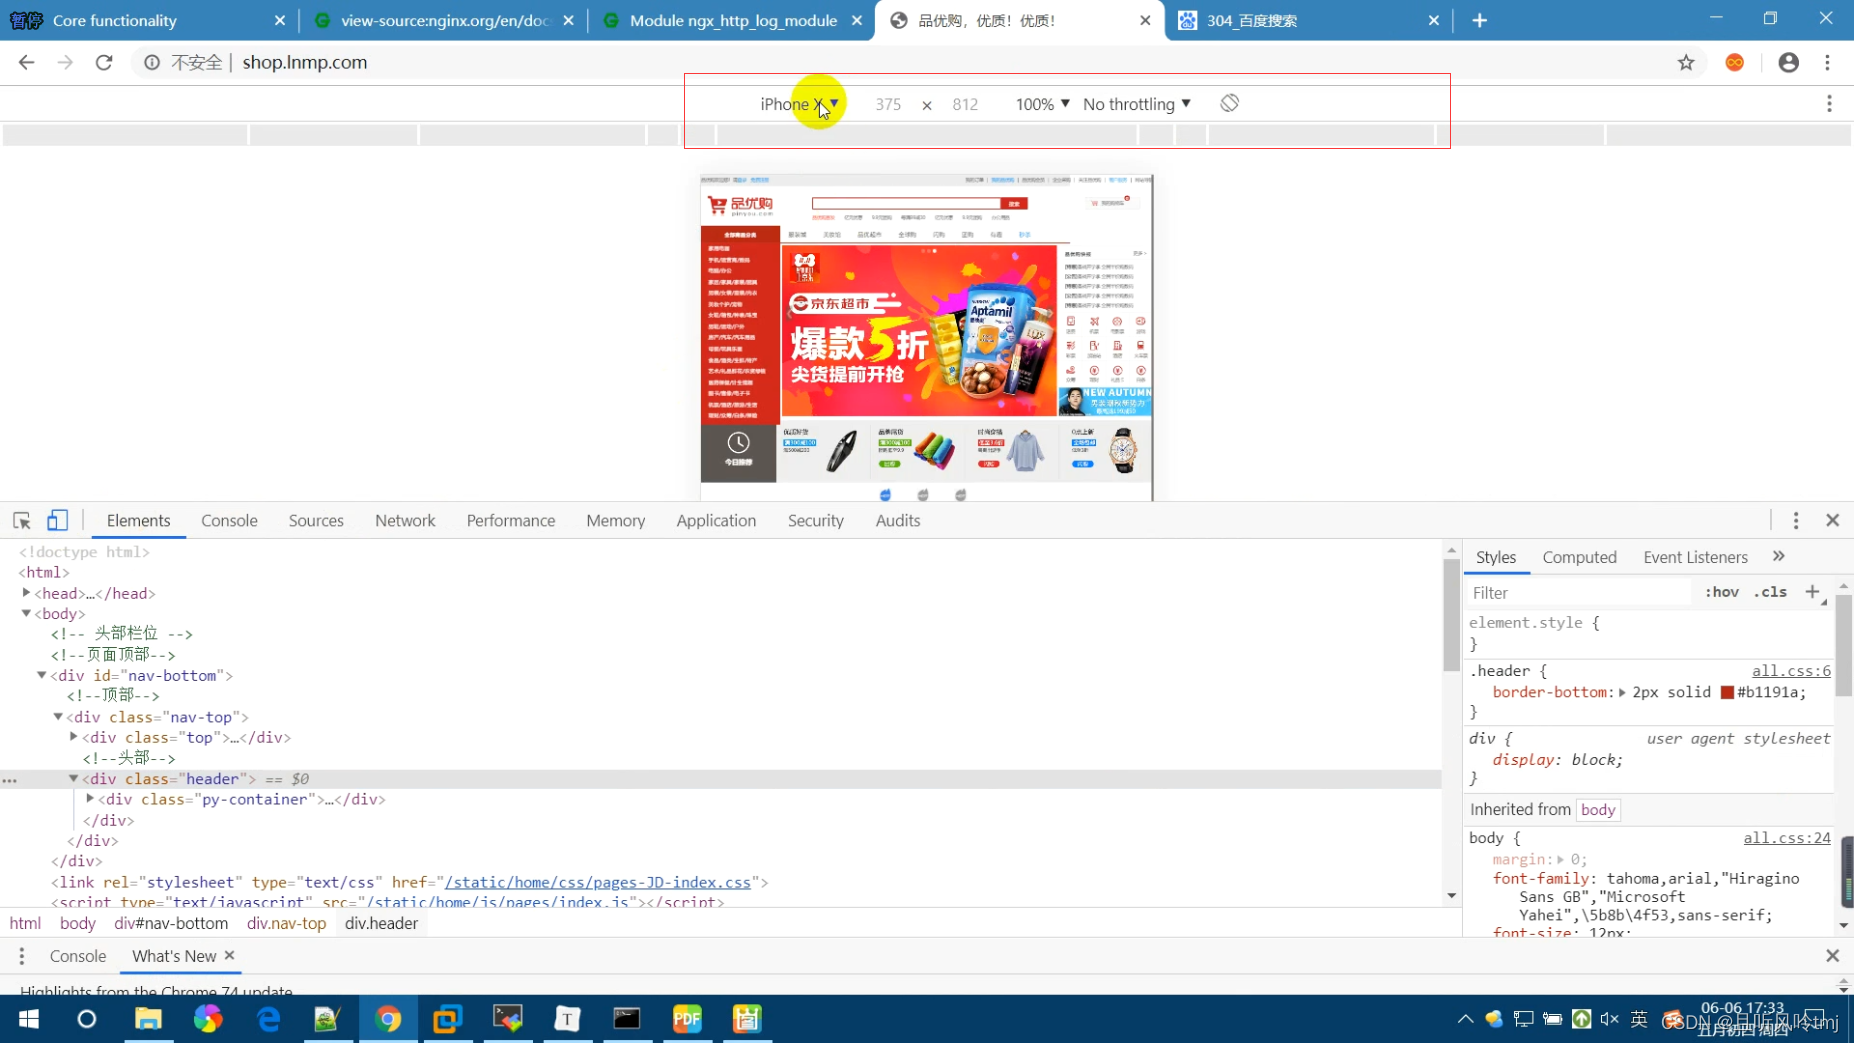This screenshot has width=1854, height=1043.
Task: Toggle the :hov element state panel
Action: (x=1722, y=592)
